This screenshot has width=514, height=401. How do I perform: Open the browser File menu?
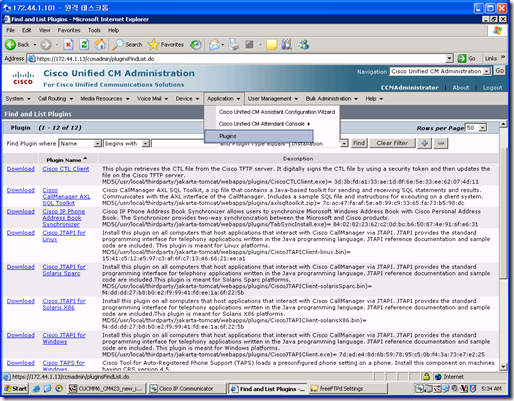coord(10,30)
